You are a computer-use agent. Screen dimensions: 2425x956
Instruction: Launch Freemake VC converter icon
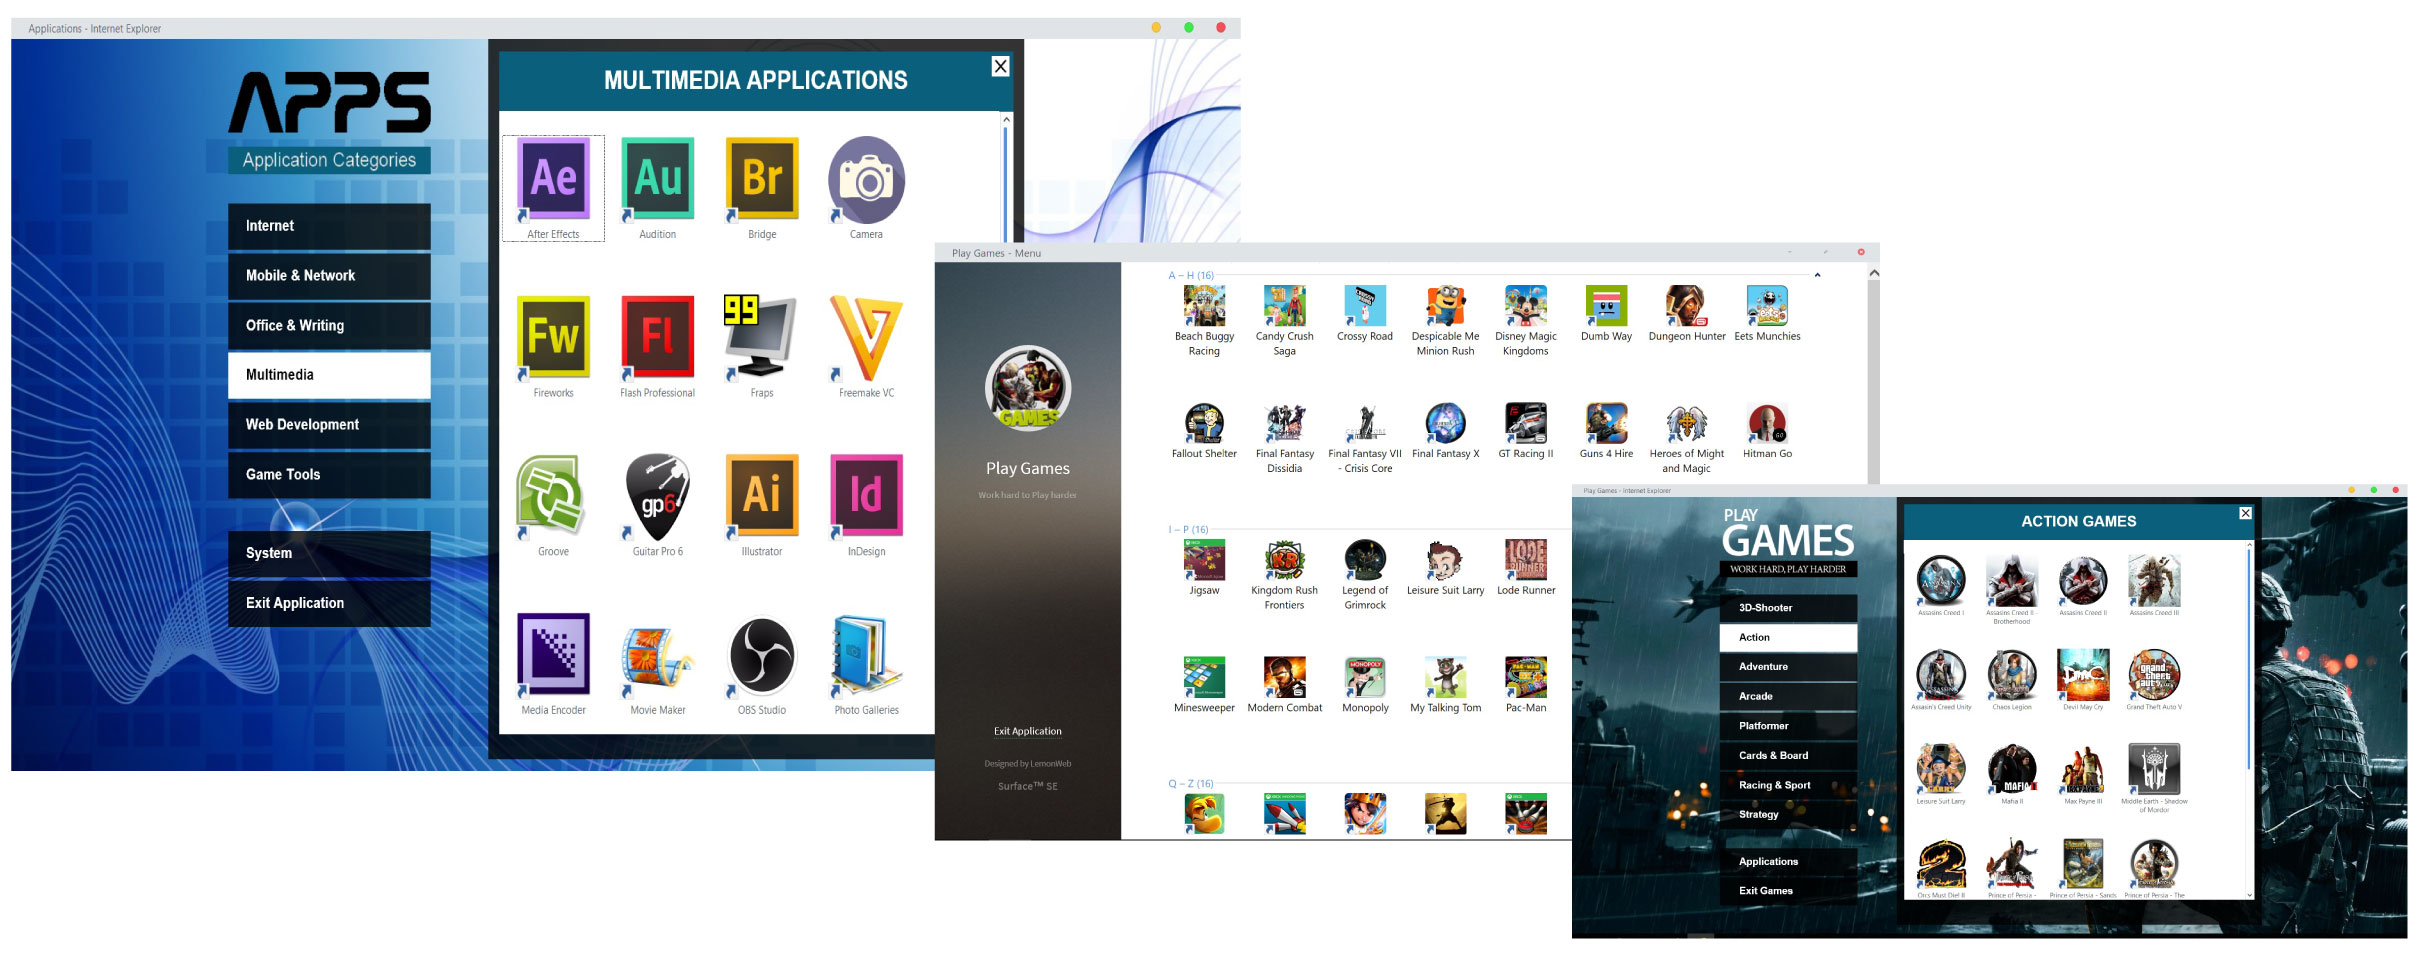click(x=866, y=338)
